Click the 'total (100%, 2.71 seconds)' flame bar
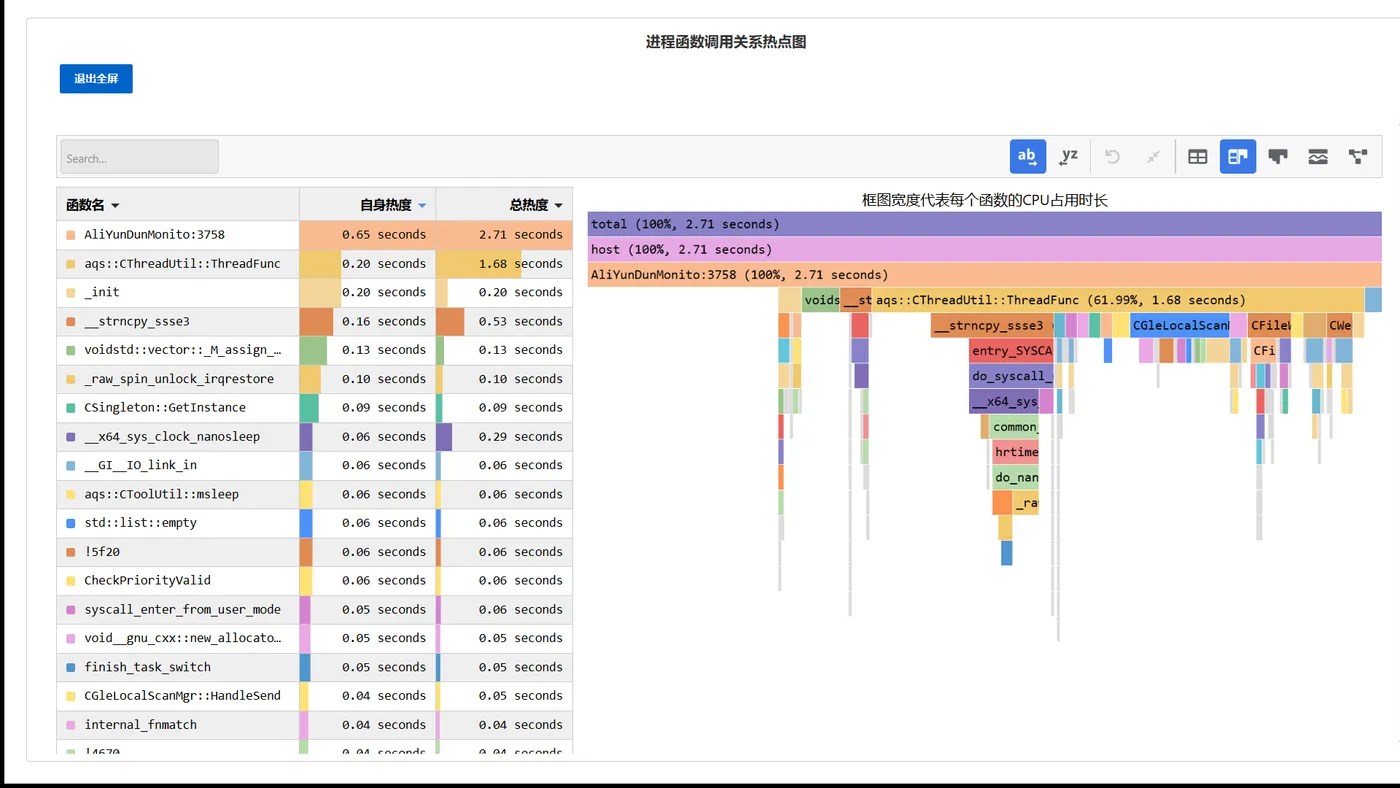The height and width of the screenshot is (788, 1400). 984,224
